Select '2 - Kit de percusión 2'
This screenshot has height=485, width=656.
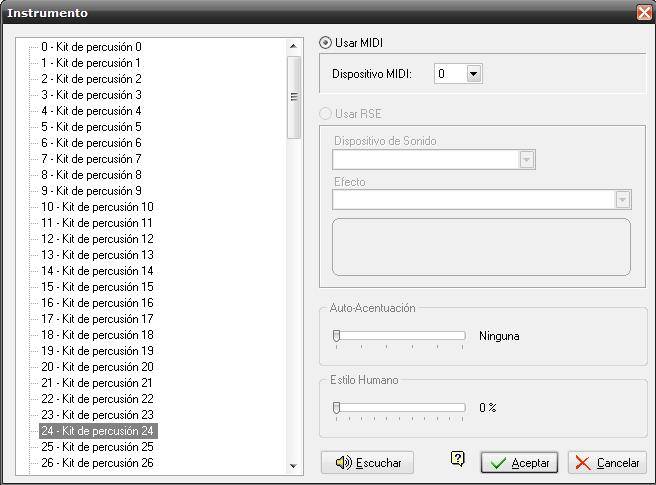(x=91, y=79)
